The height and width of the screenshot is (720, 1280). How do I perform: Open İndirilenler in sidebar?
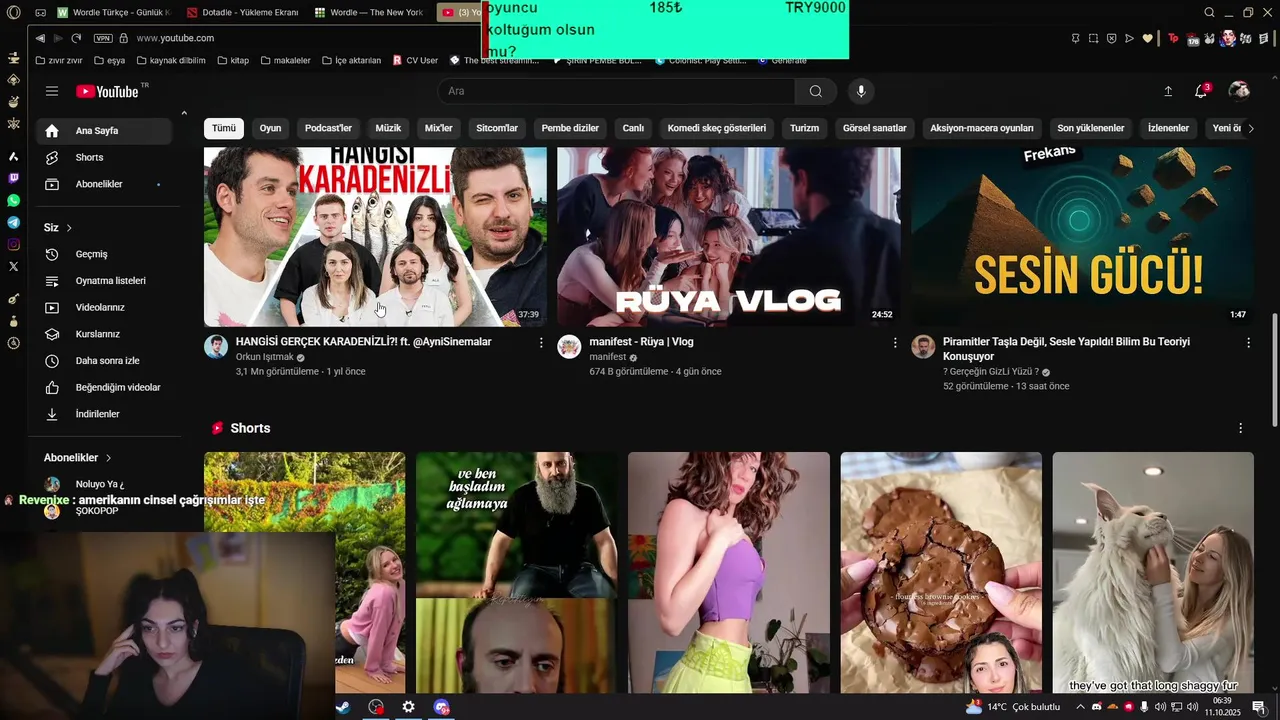105,414
